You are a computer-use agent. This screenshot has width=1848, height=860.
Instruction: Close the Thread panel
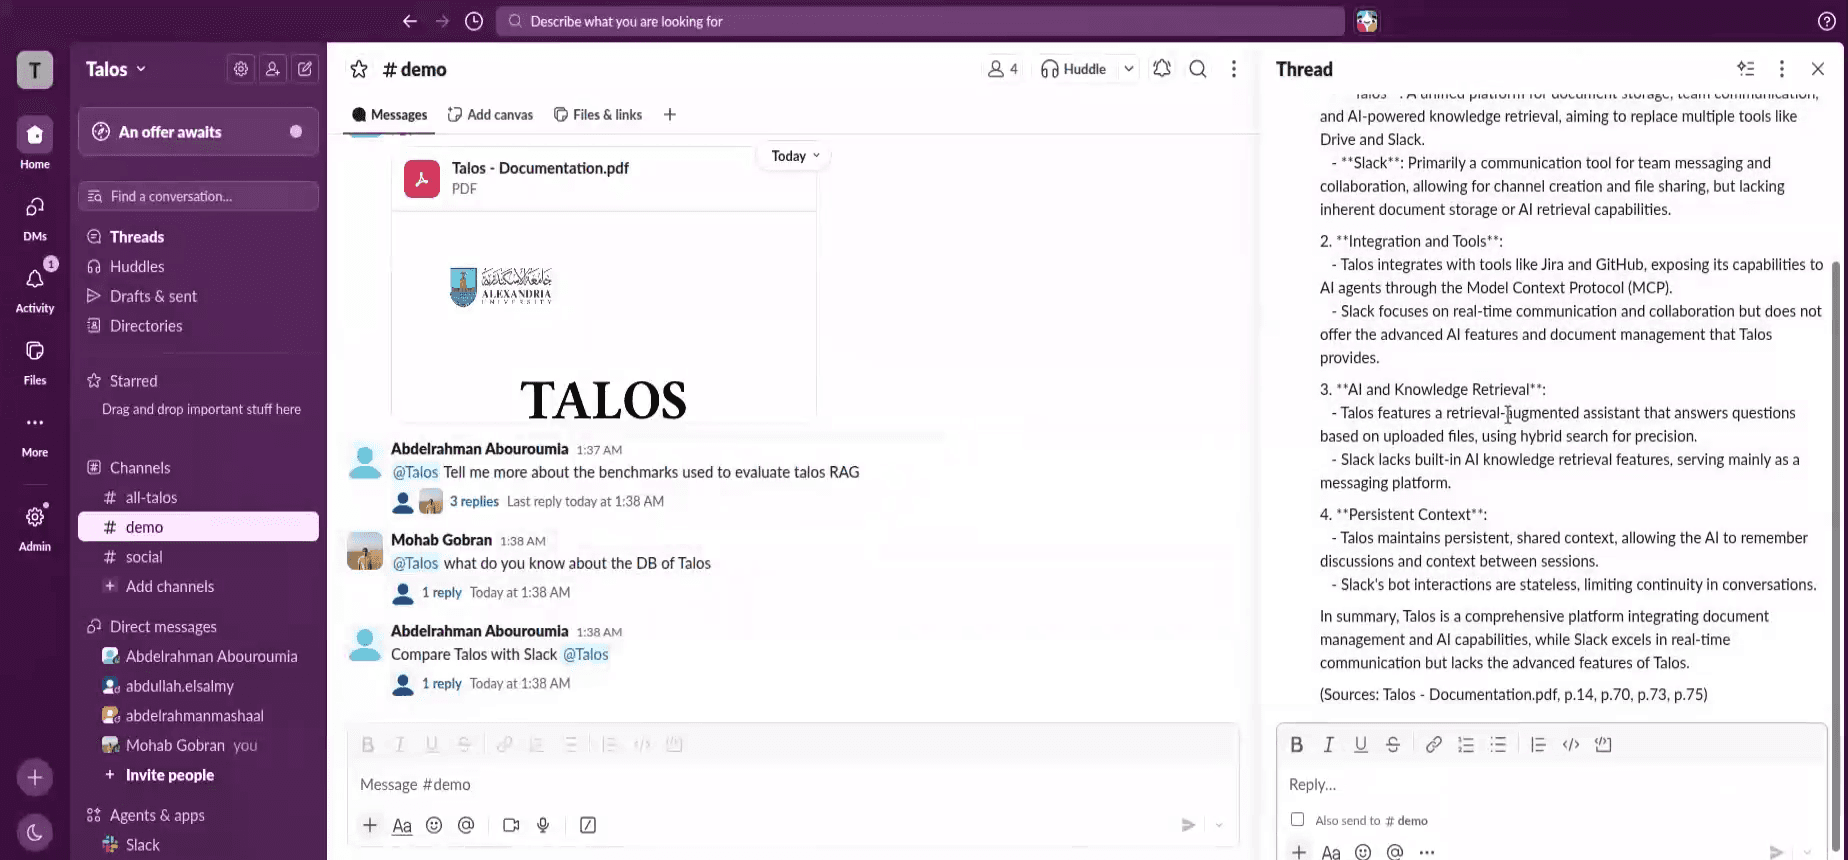coord(1818,69)
